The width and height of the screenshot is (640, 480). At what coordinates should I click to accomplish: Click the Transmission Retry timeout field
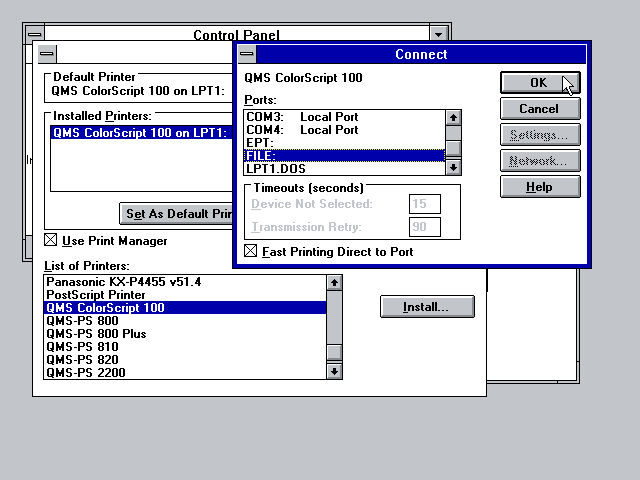pos(425,227)
